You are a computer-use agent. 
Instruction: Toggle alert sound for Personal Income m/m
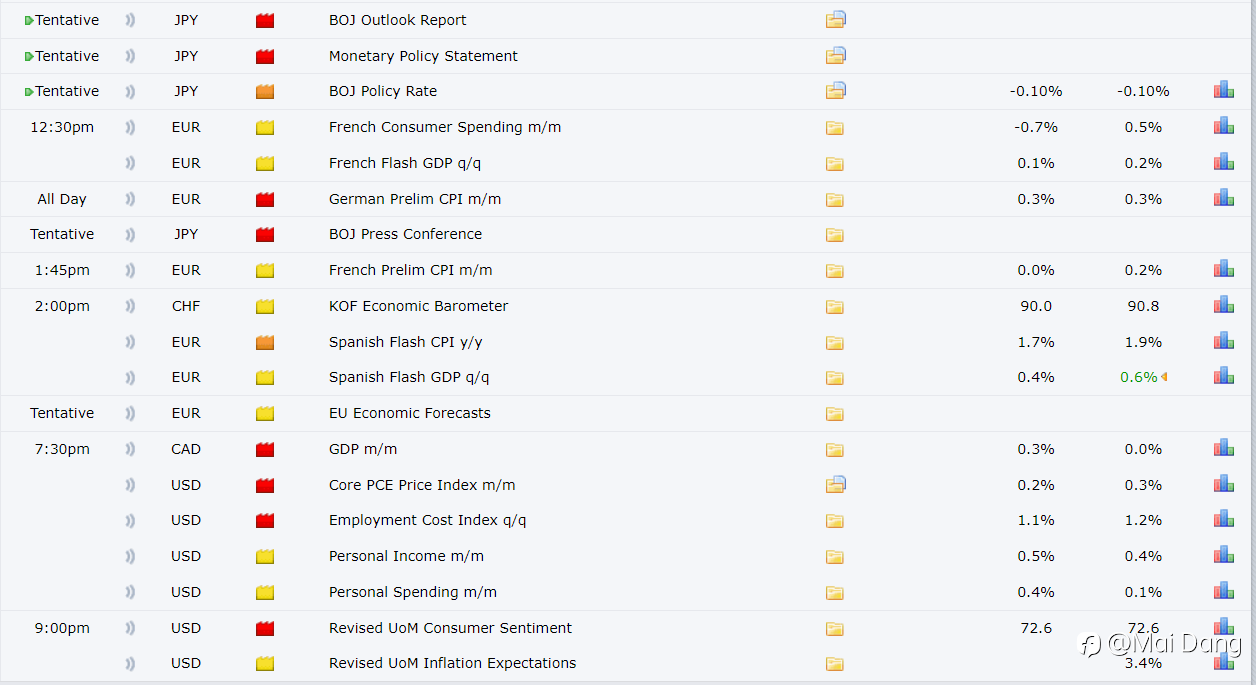pos(130,556)
